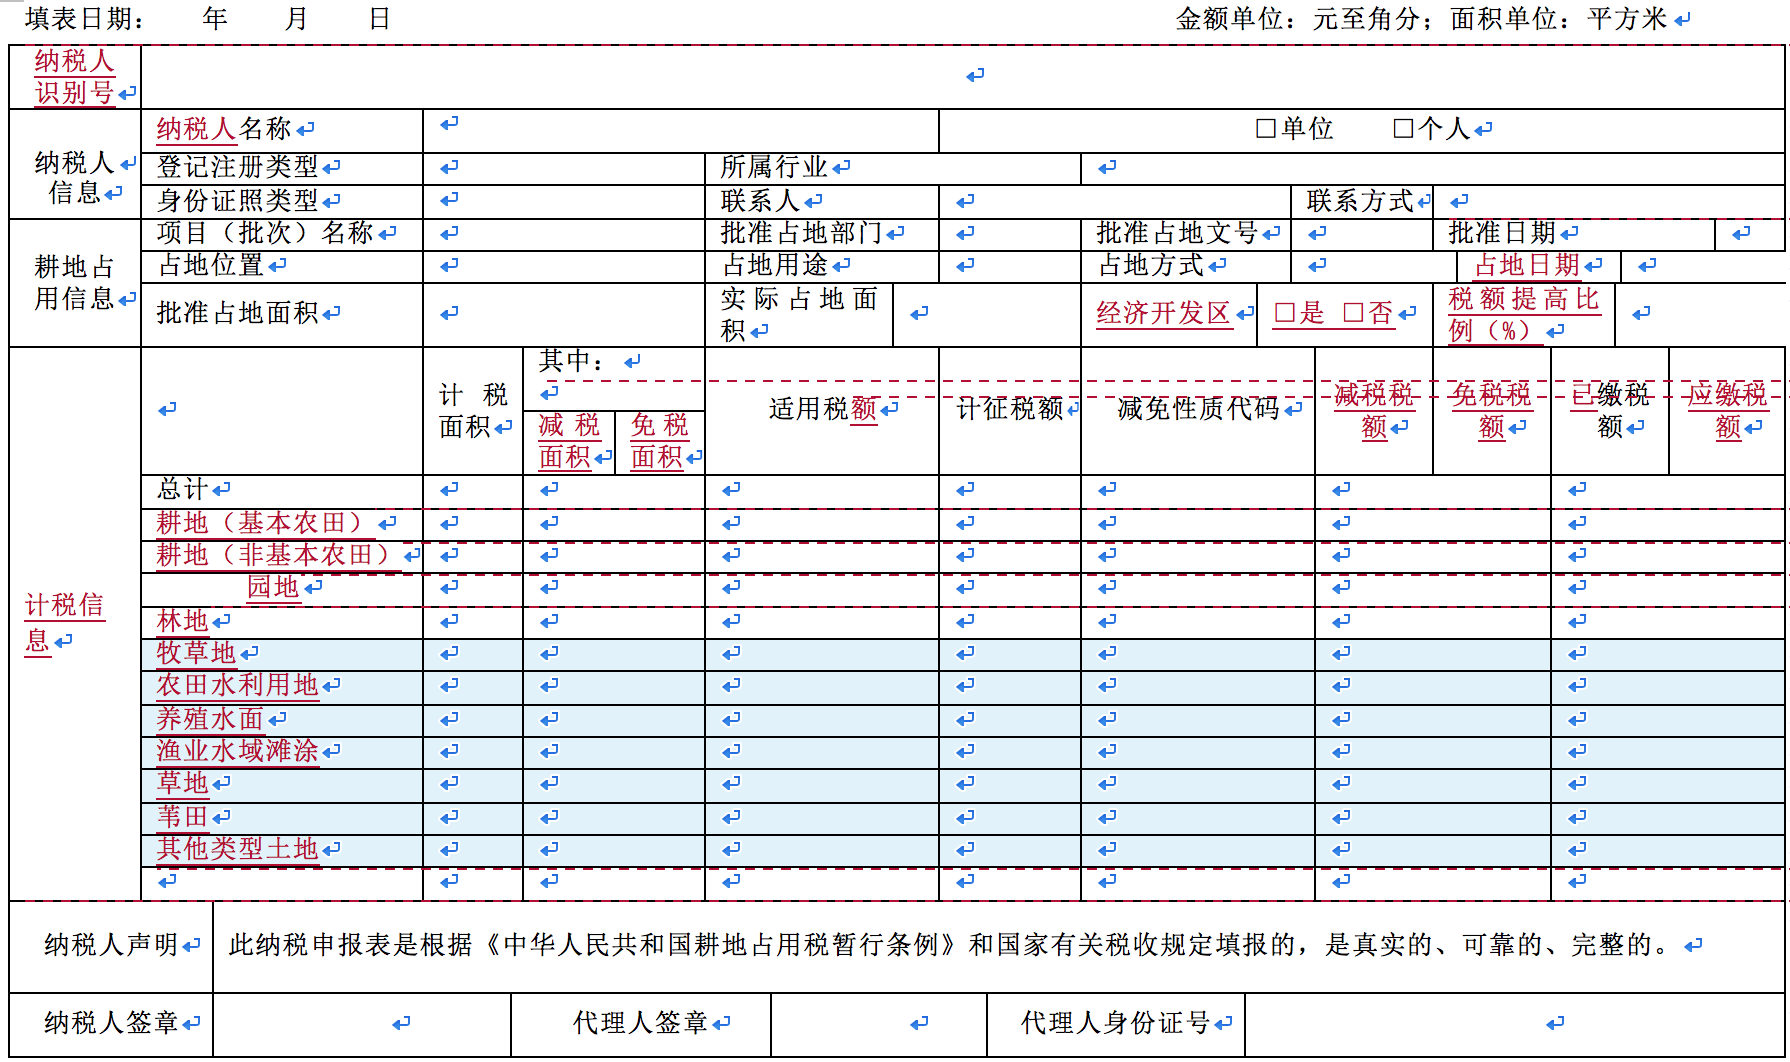This screenshot has height=1062, width=1790.
Task: Click the 批准占地文号 label
Action: point(1177,233)
